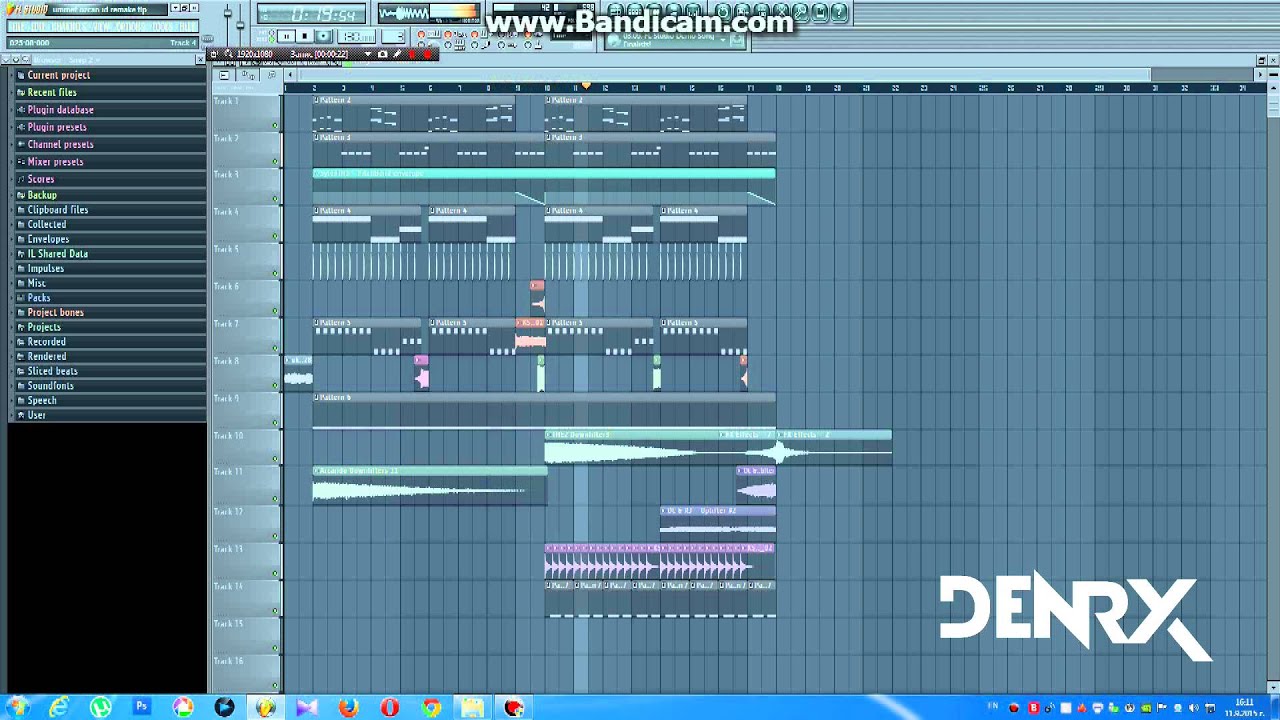
Task: Open the news panel dropdown arrow
Action: pos(723,40)
